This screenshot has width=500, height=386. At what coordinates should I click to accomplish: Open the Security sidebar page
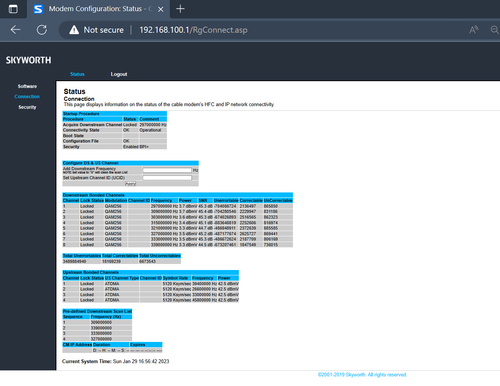(27, 107)
